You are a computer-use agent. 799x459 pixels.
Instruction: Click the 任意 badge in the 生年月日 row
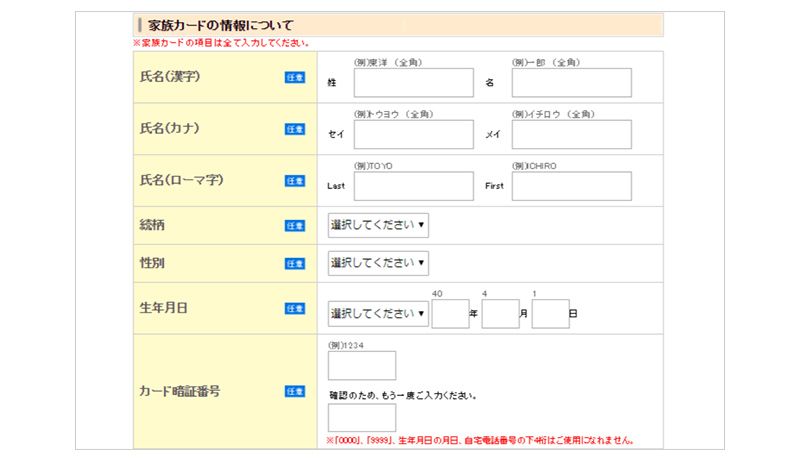click(295, 308)
